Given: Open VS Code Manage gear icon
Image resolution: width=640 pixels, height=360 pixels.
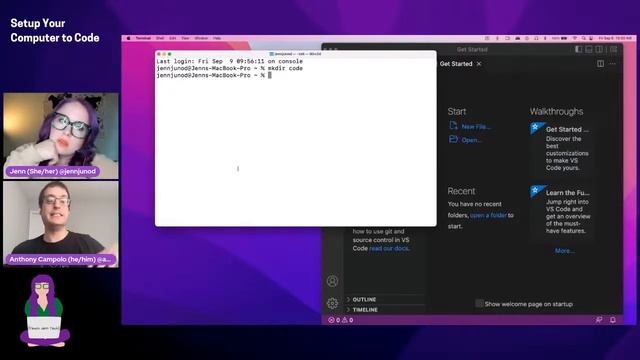Looking at the screenshot, I should tap(332, 303).
